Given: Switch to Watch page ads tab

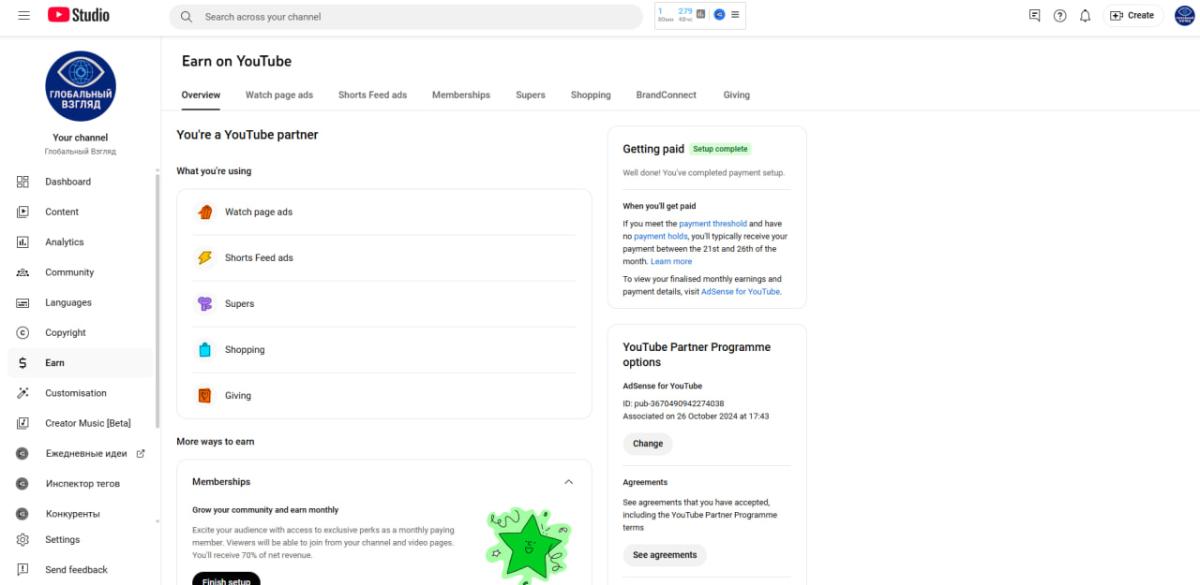Looking at the screenshot, I should pyautogui.click(x=279, y=95).
